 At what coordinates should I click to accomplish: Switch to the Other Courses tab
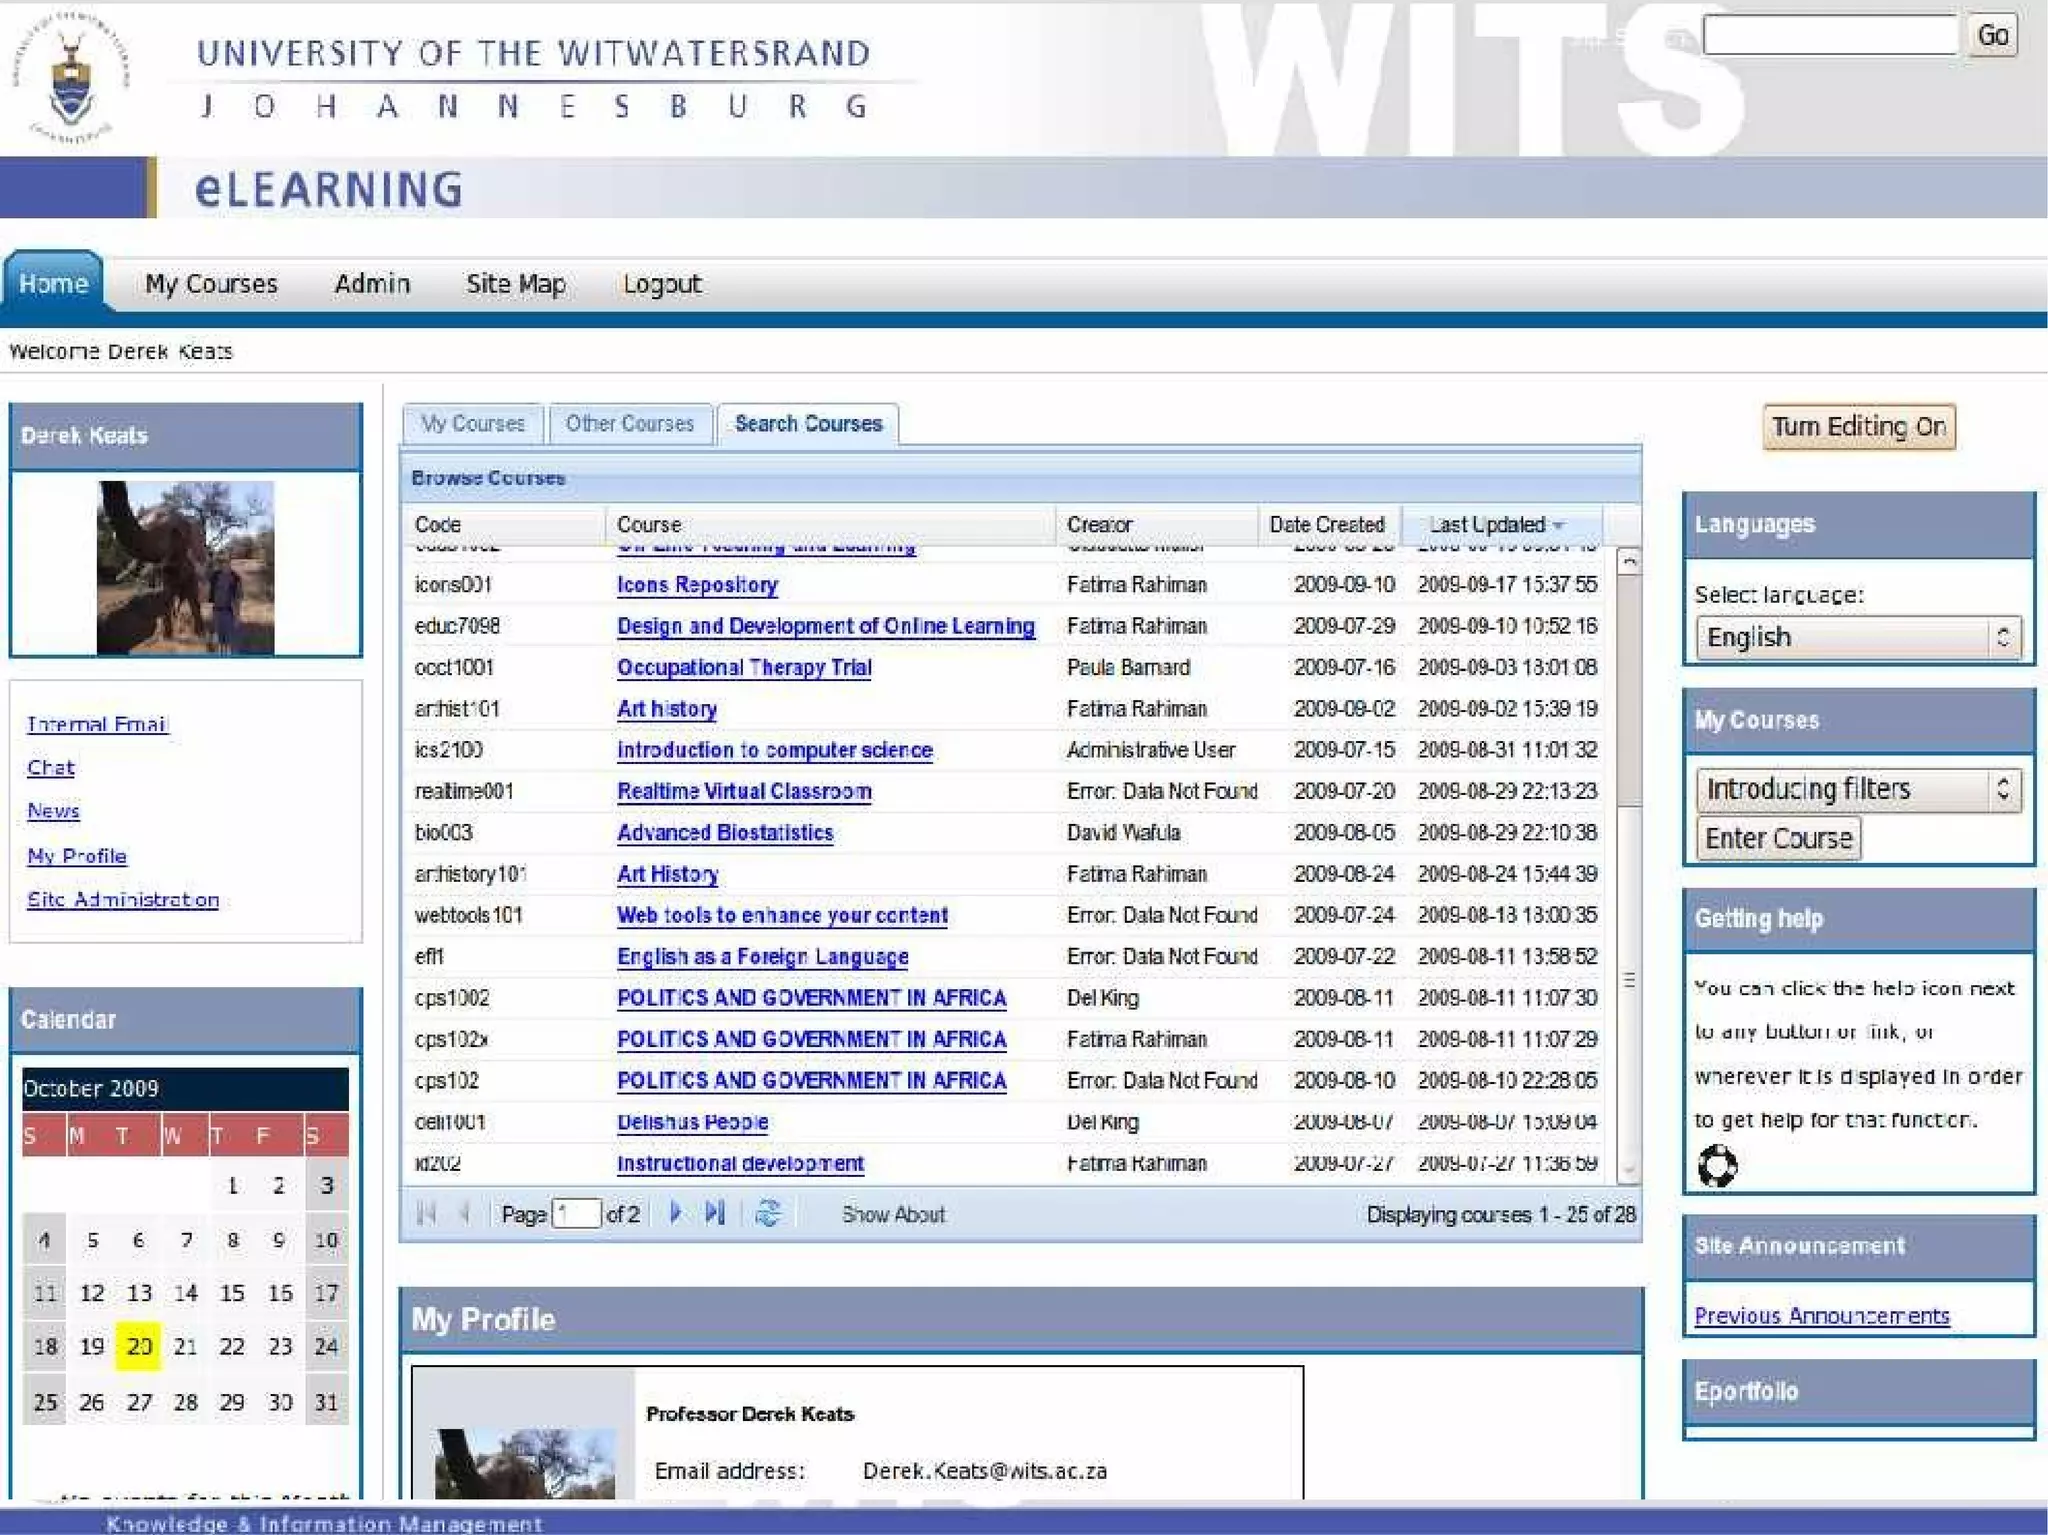coord(630,424)
